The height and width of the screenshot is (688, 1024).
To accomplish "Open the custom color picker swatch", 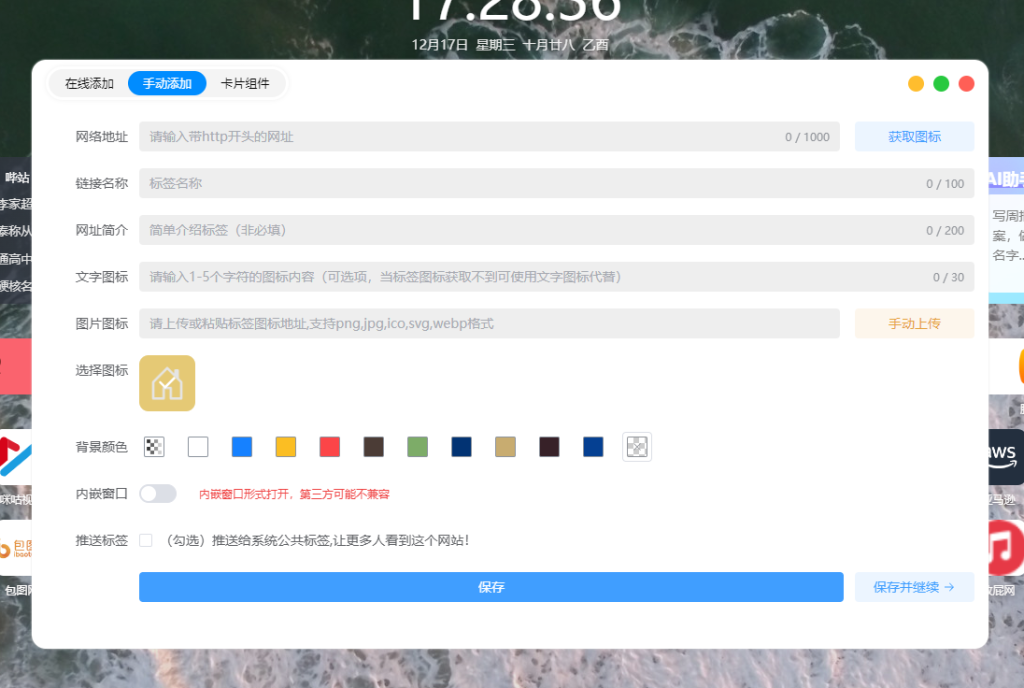I will 637,447.
